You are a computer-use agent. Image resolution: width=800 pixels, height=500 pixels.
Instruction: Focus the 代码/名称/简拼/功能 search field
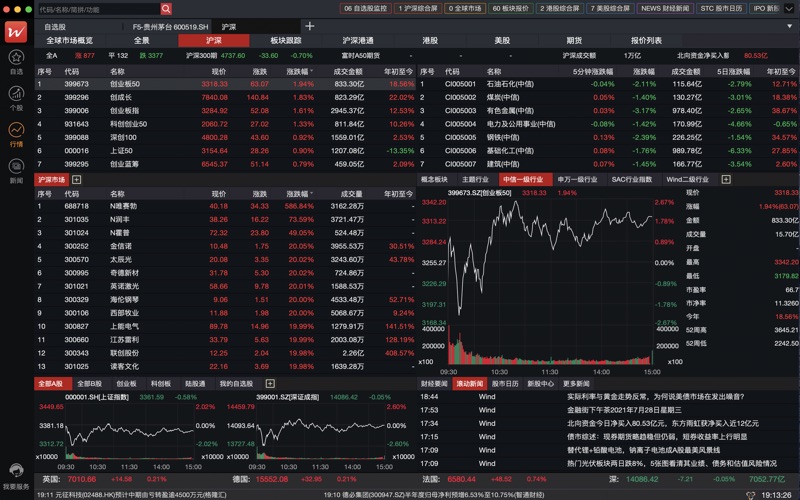(98, 9)
